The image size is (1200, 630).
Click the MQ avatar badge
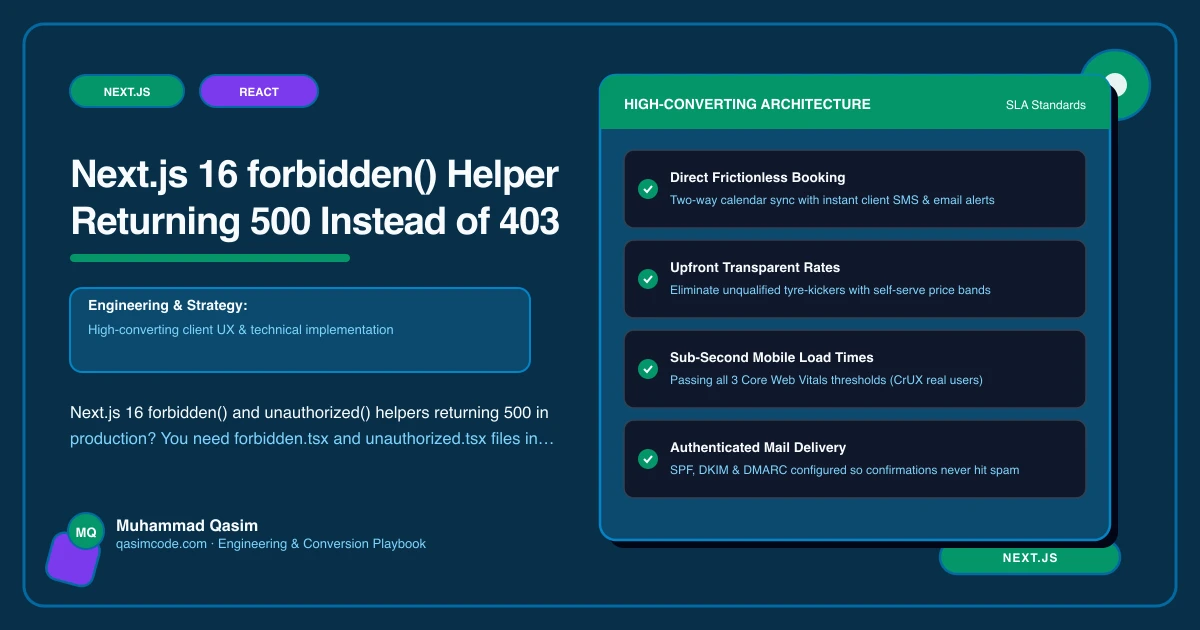pyautogui.click(x=86, y=532)
